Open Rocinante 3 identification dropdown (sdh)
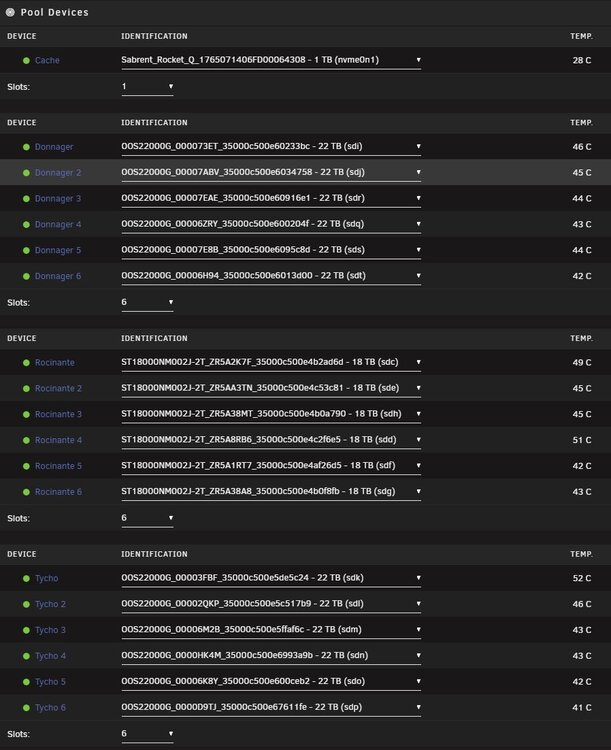Screen dimensions: 611x750 point(271,414)
